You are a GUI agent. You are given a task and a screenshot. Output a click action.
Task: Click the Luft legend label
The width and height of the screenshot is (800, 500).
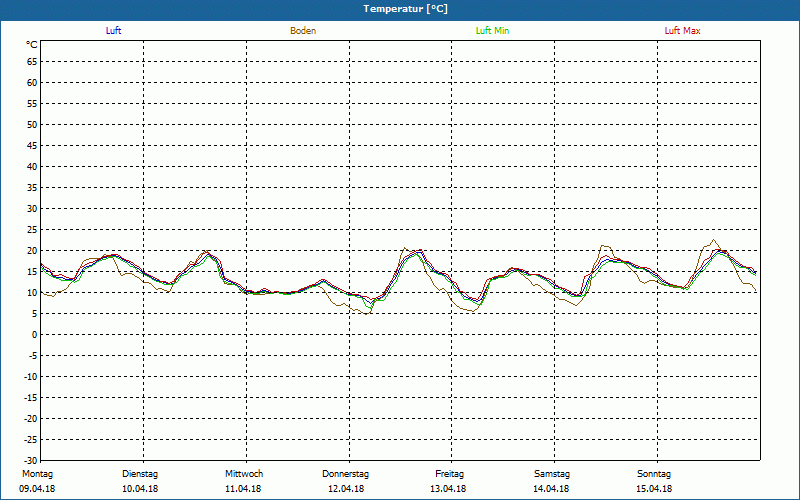(113, 31)
